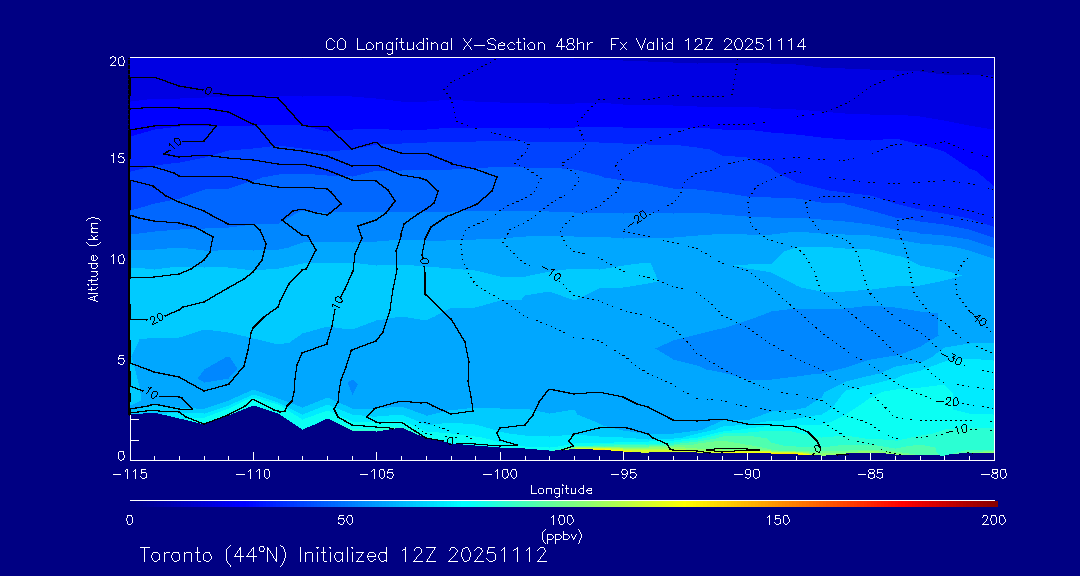Click the "-10" contour label below the right-hand "-20" label

[957, 429]
